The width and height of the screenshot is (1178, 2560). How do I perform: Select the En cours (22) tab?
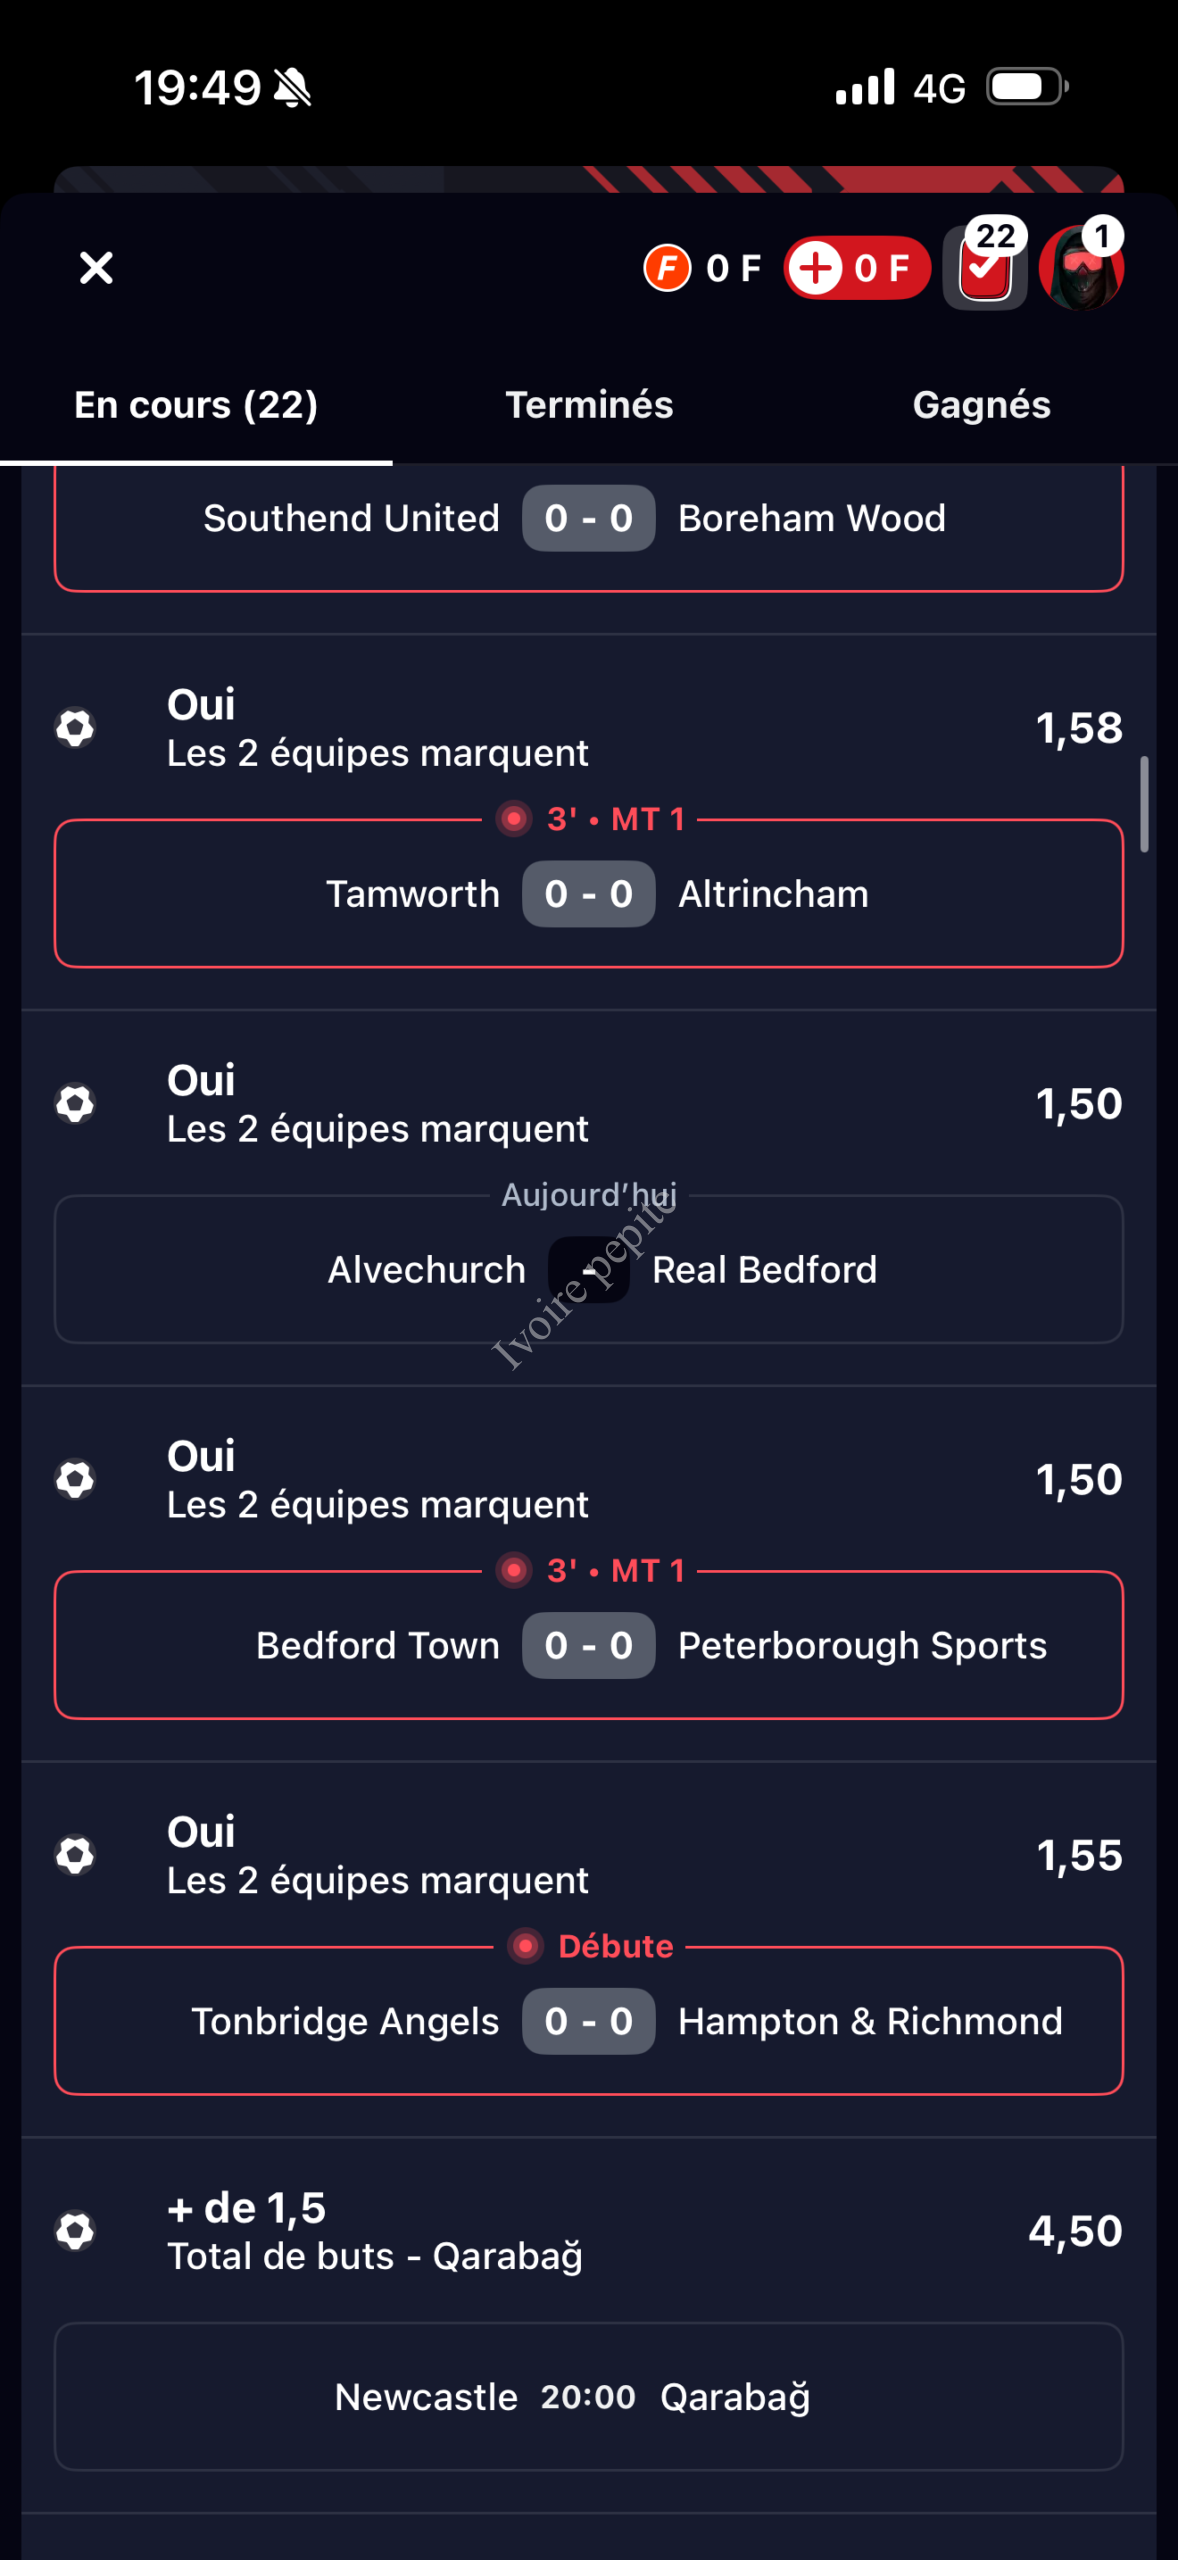tap(196, 405)
